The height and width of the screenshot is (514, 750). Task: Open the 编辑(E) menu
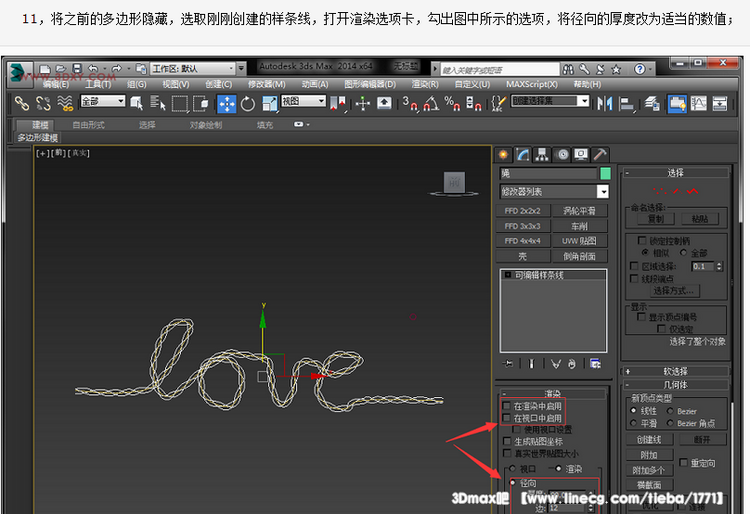(x=55, y=84)
